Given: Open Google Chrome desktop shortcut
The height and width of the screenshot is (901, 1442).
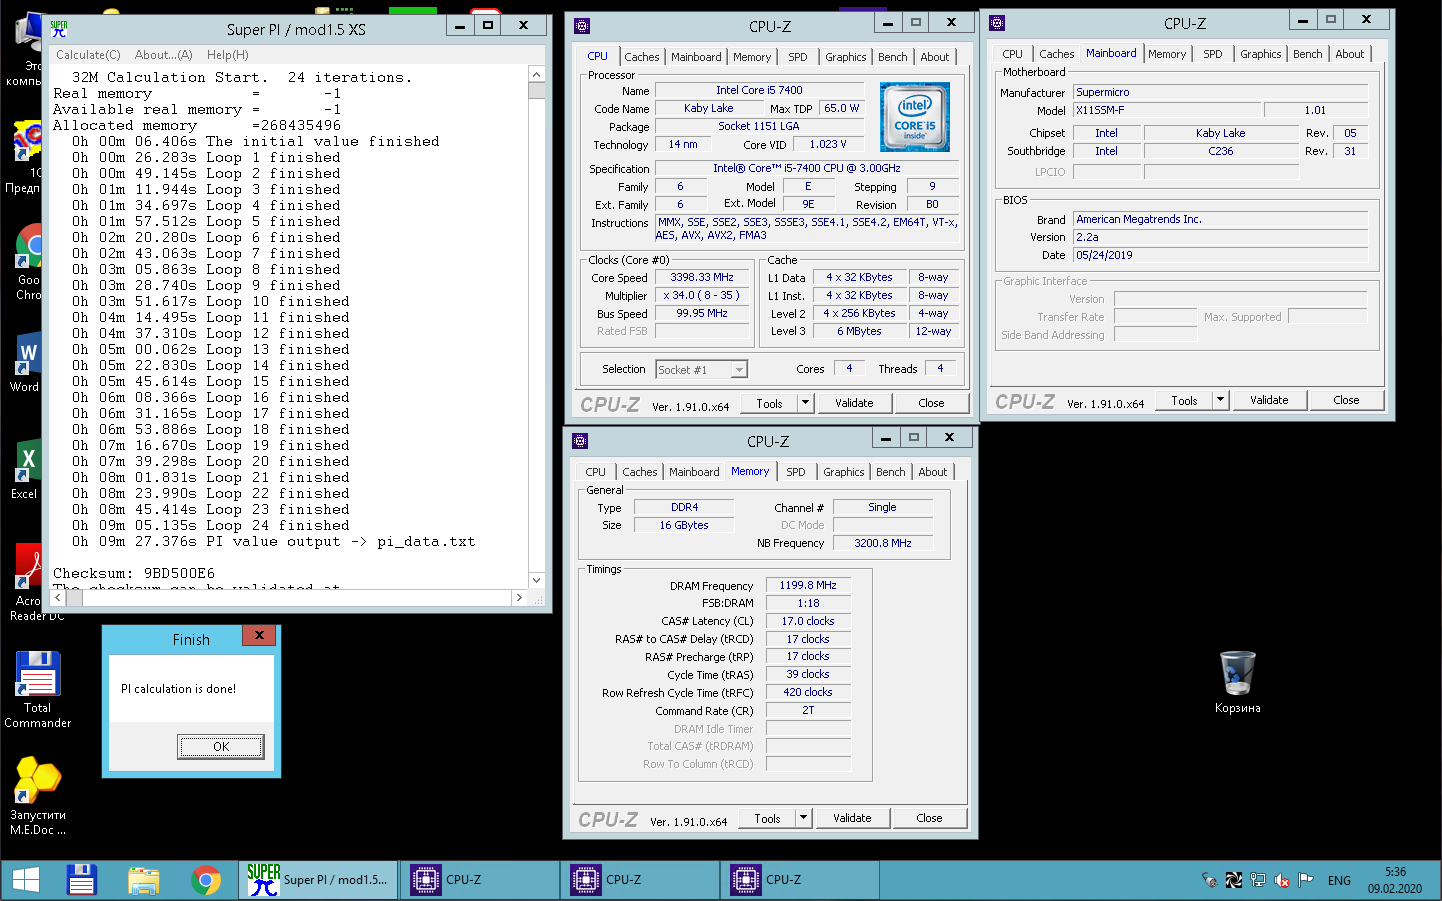Looking at the screenshot, I should pos(28,262).
